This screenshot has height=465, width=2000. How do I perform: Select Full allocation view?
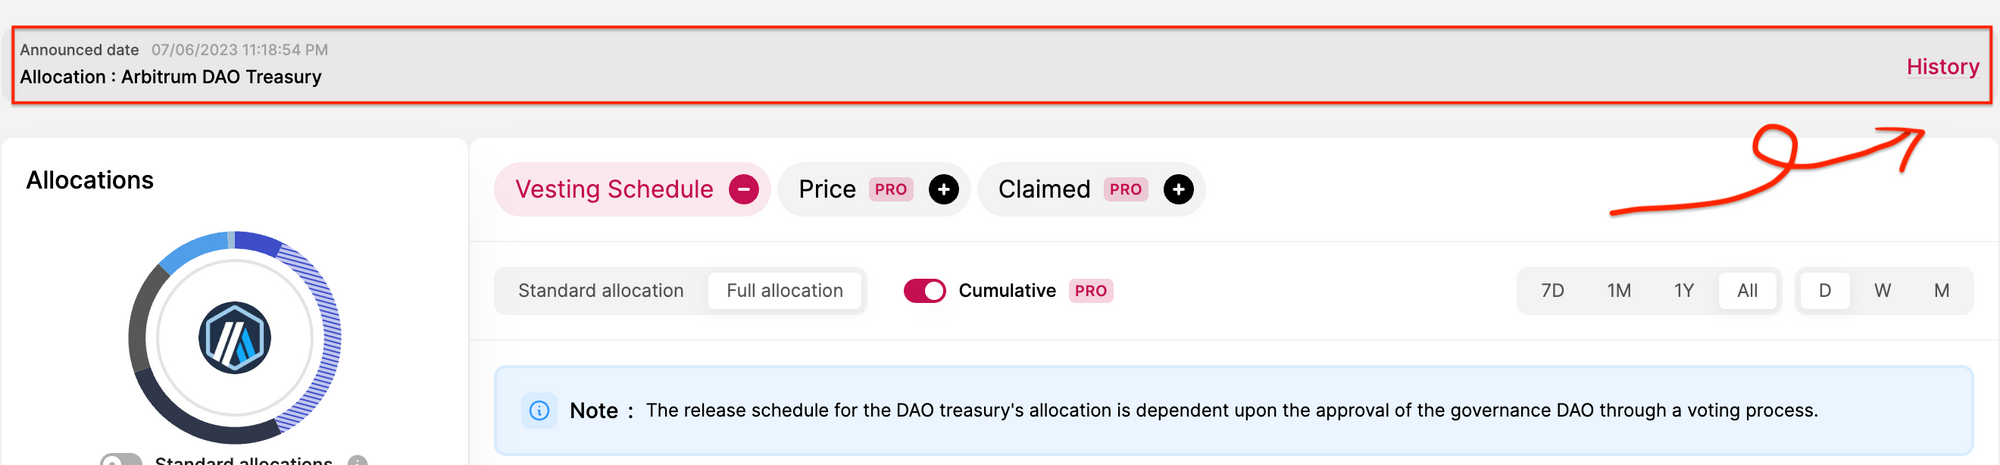[x=785, y=291]
